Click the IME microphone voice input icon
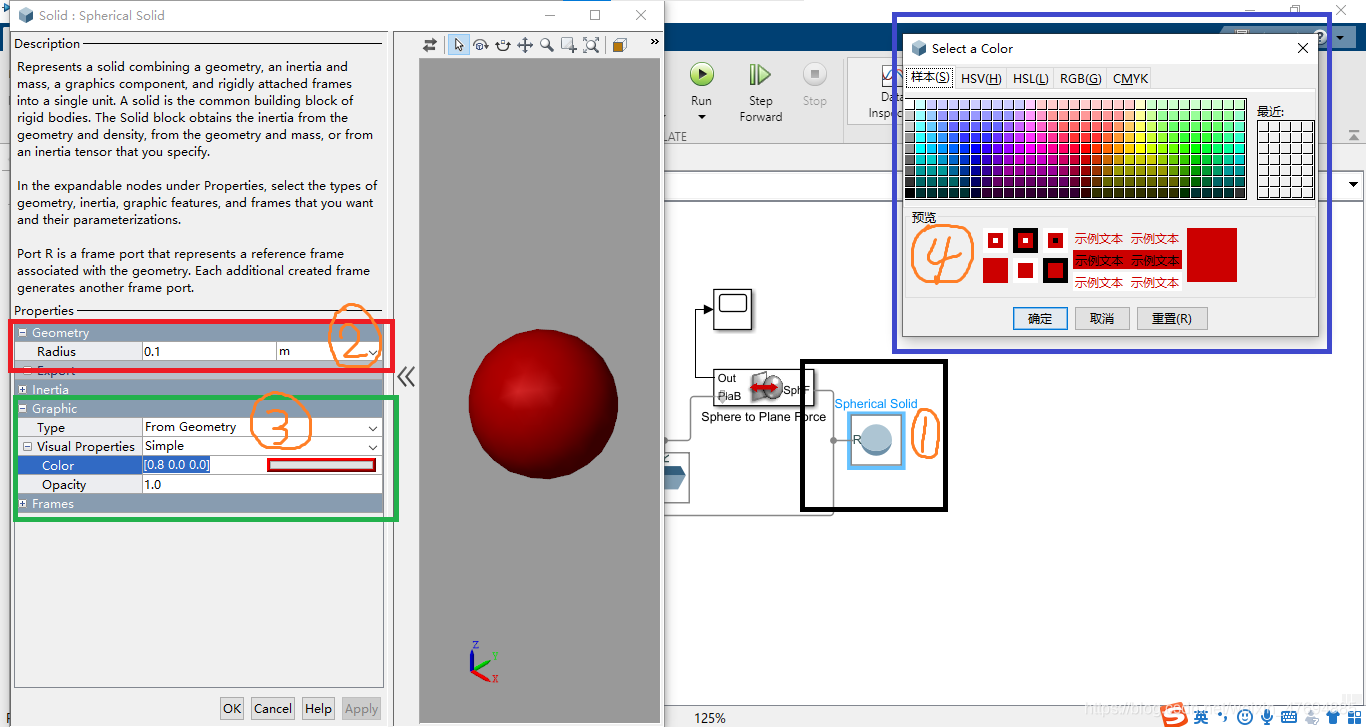The height and width of the screenshot is (727, 1366). click(1267, 716)
